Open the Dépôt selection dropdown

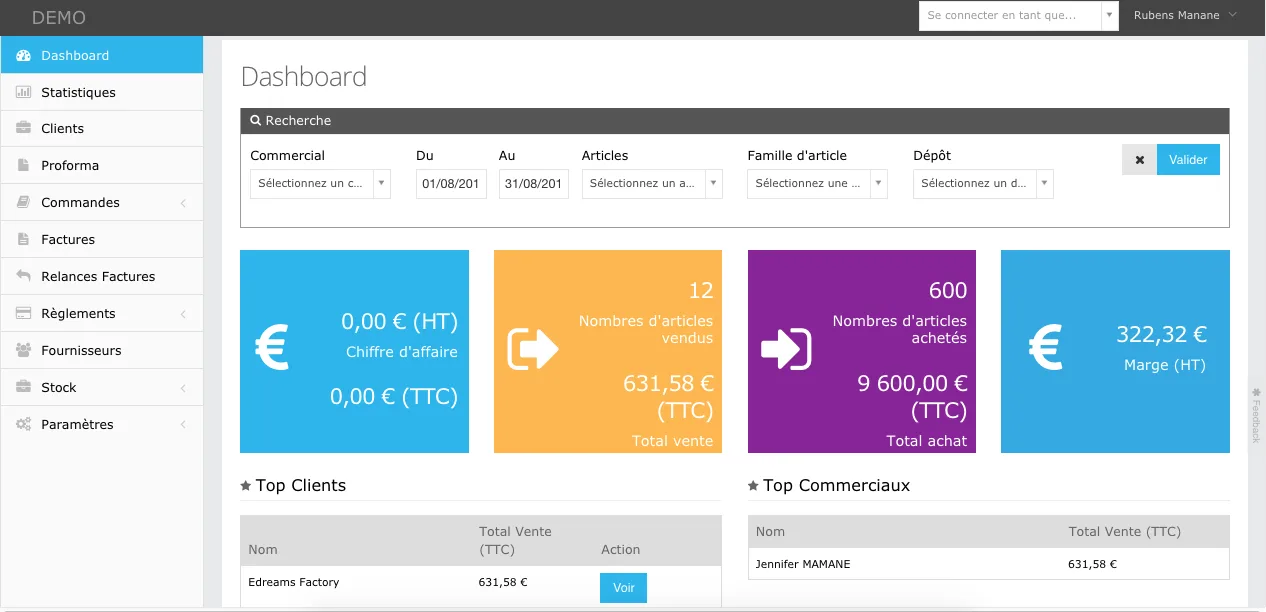coord(983,184)
